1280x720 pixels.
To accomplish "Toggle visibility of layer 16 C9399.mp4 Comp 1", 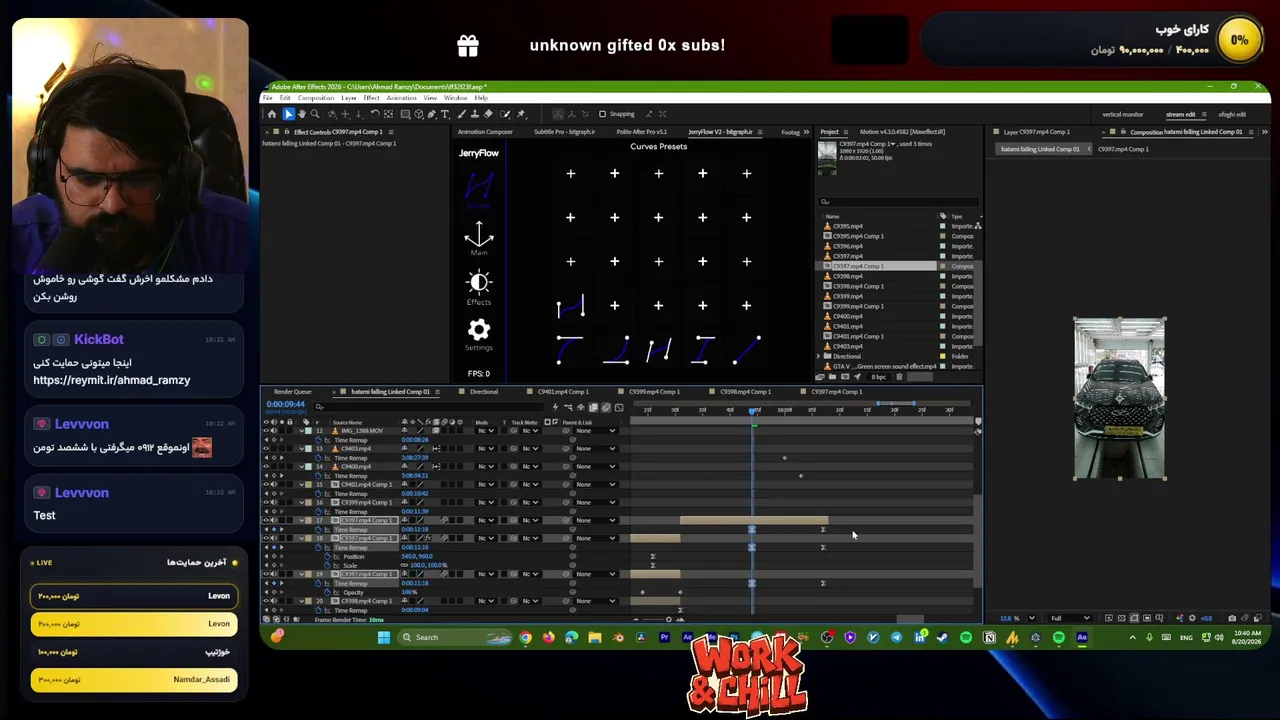I will tap(267, 503).
